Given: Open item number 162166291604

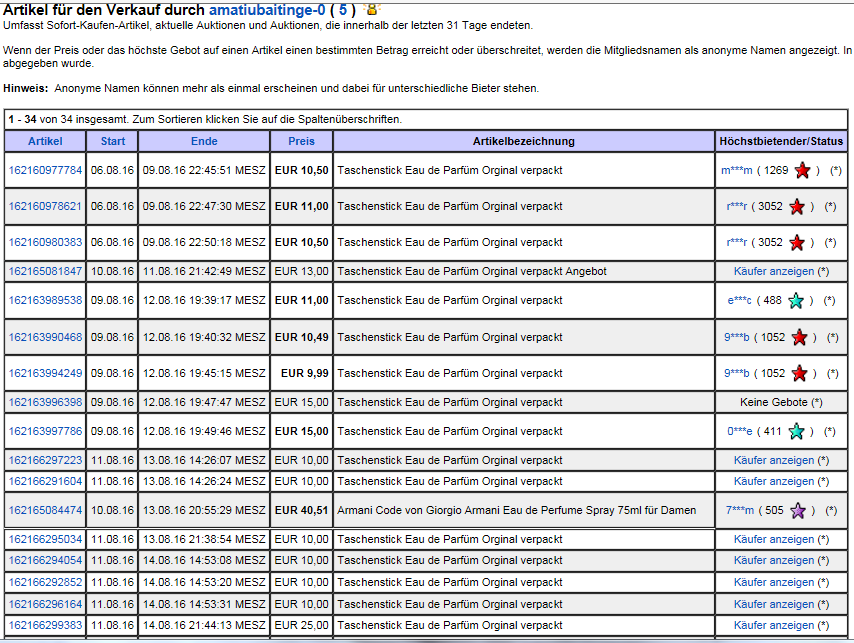Looking at the screenshot, I should tap(45, 481).
